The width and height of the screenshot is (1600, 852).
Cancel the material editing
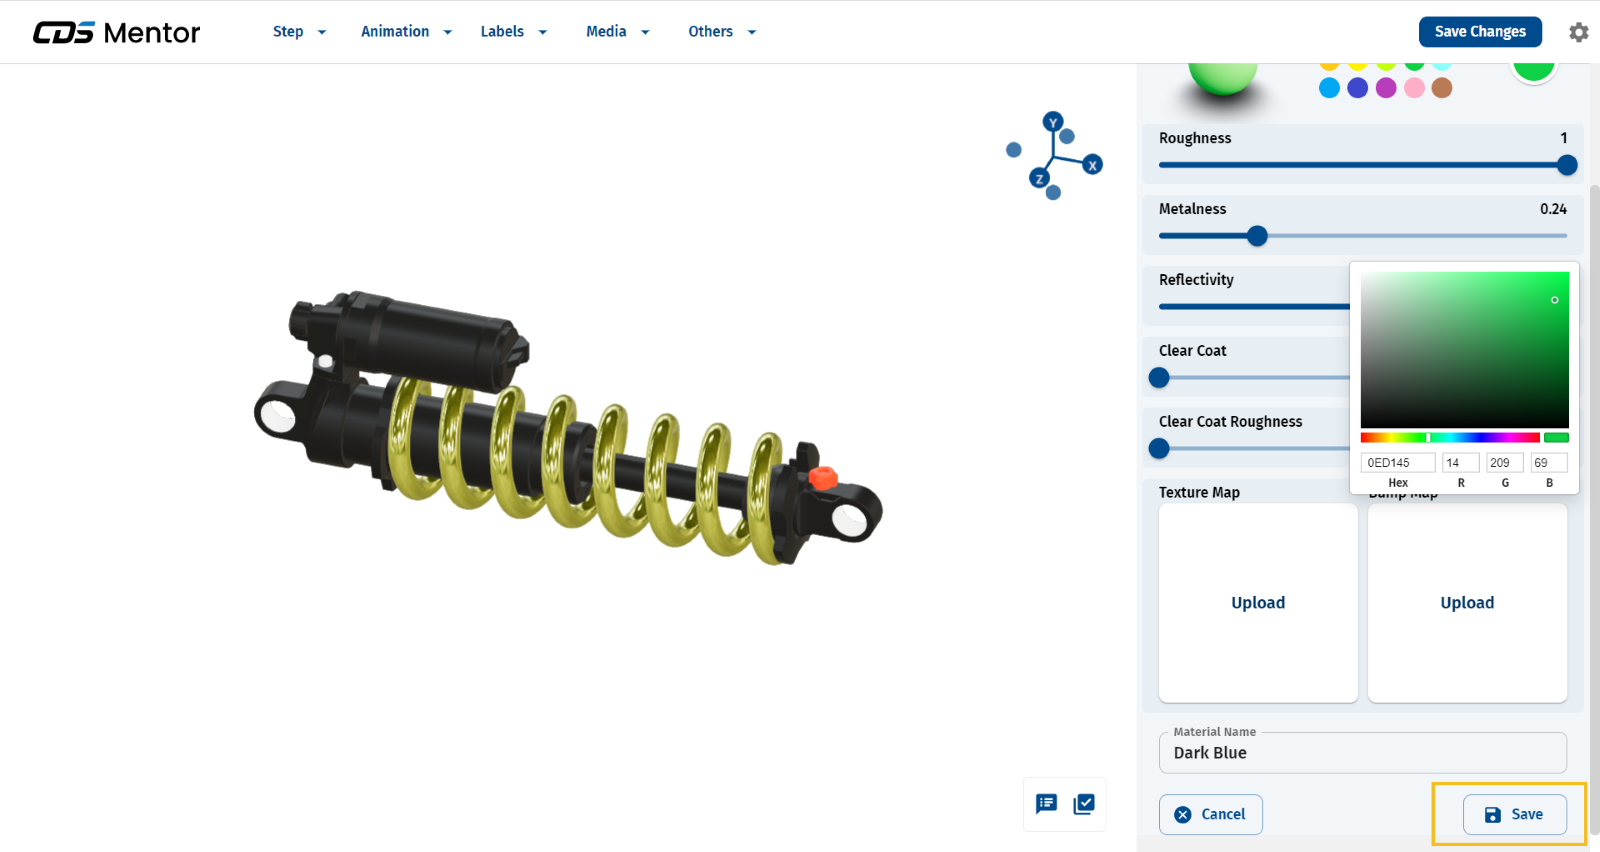[x=1210, y=814]
